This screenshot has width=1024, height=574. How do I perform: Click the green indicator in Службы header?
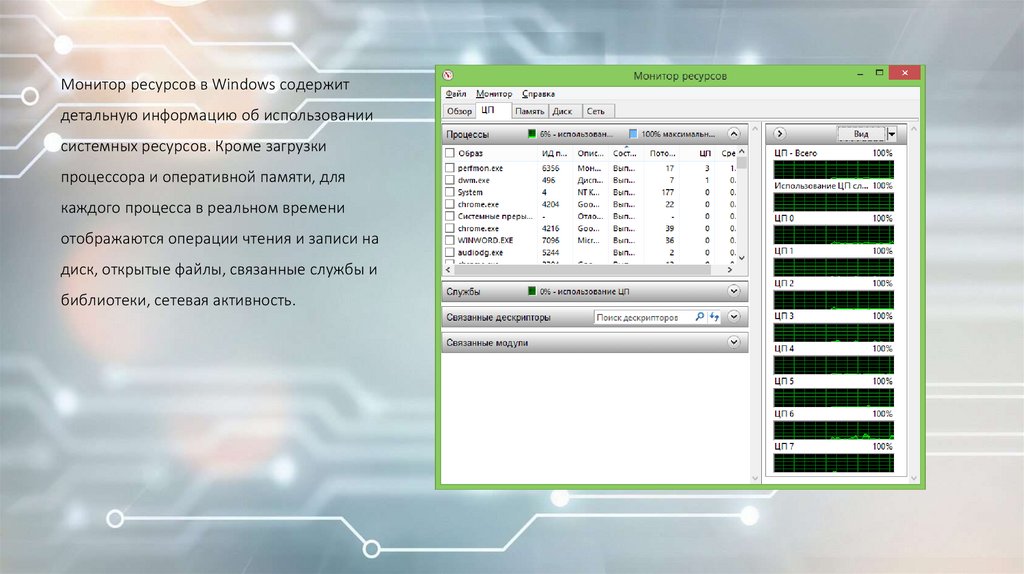point(532,291)
